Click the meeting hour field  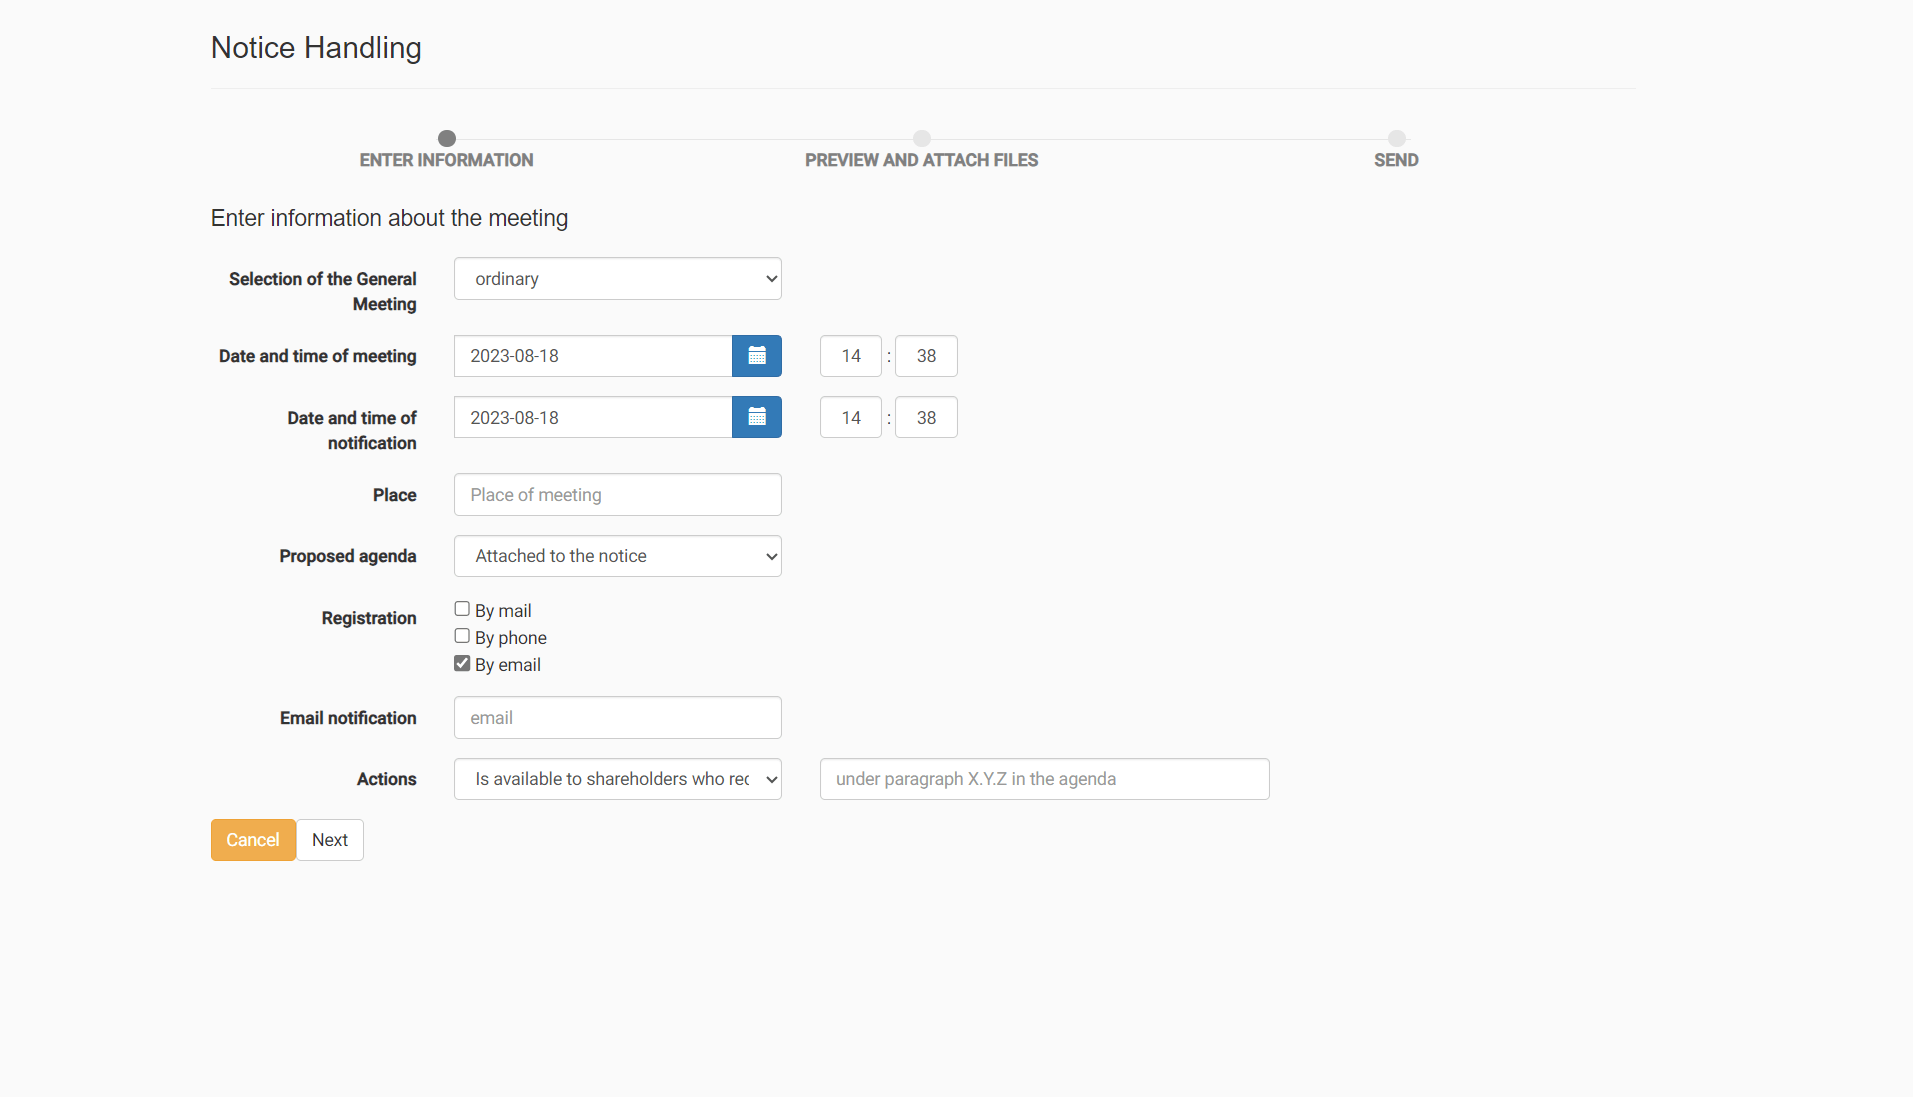pyautogui.click(x=850, y=356)
